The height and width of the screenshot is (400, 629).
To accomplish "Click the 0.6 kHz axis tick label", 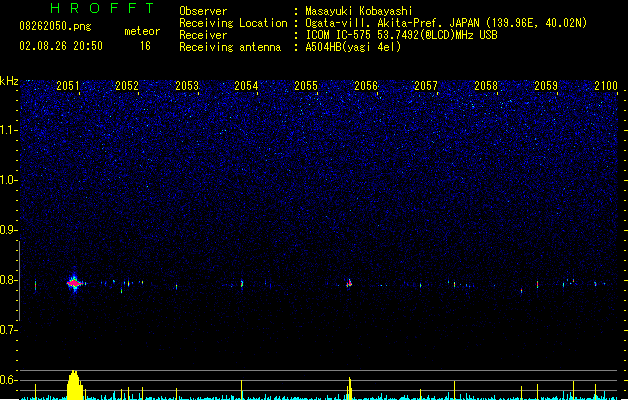I will coord(8,380).
